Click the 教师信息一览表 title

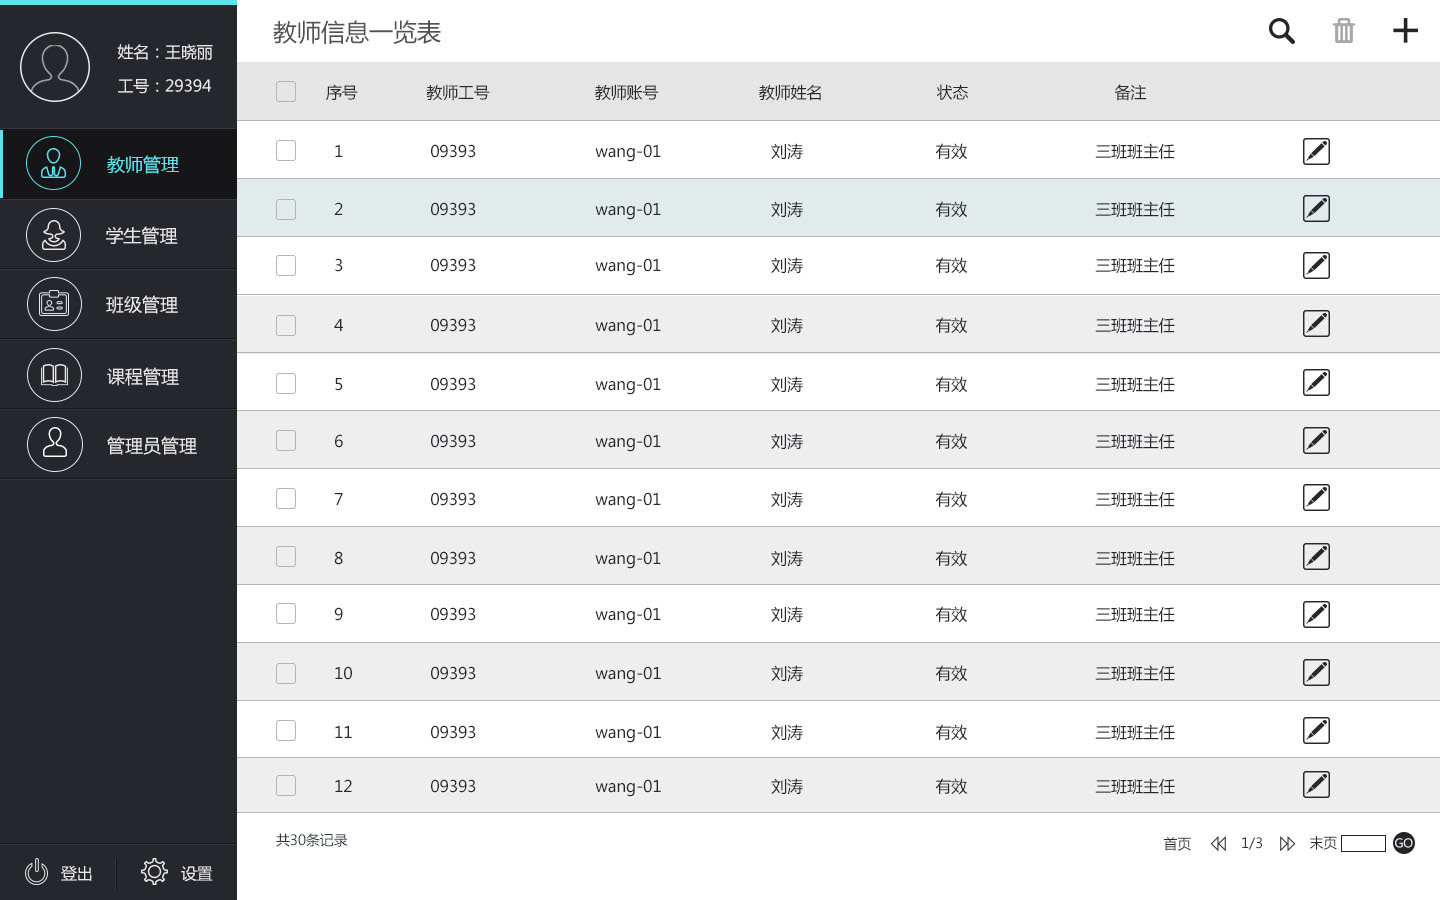pyautogui.click(x=357, y=32)
